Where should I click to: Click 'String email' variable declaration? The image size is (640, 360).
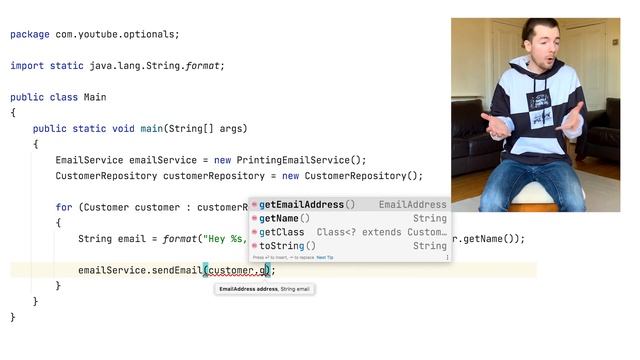(112, 239)
